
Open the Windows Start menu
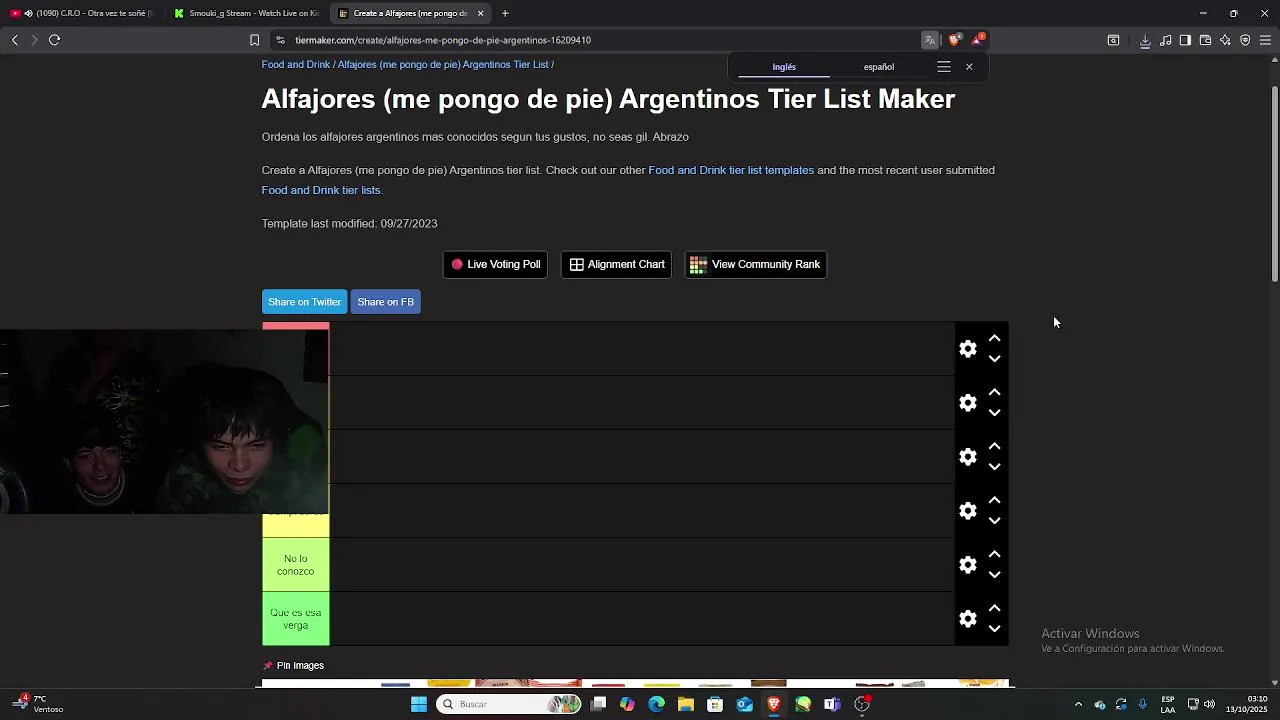(419, 704)
